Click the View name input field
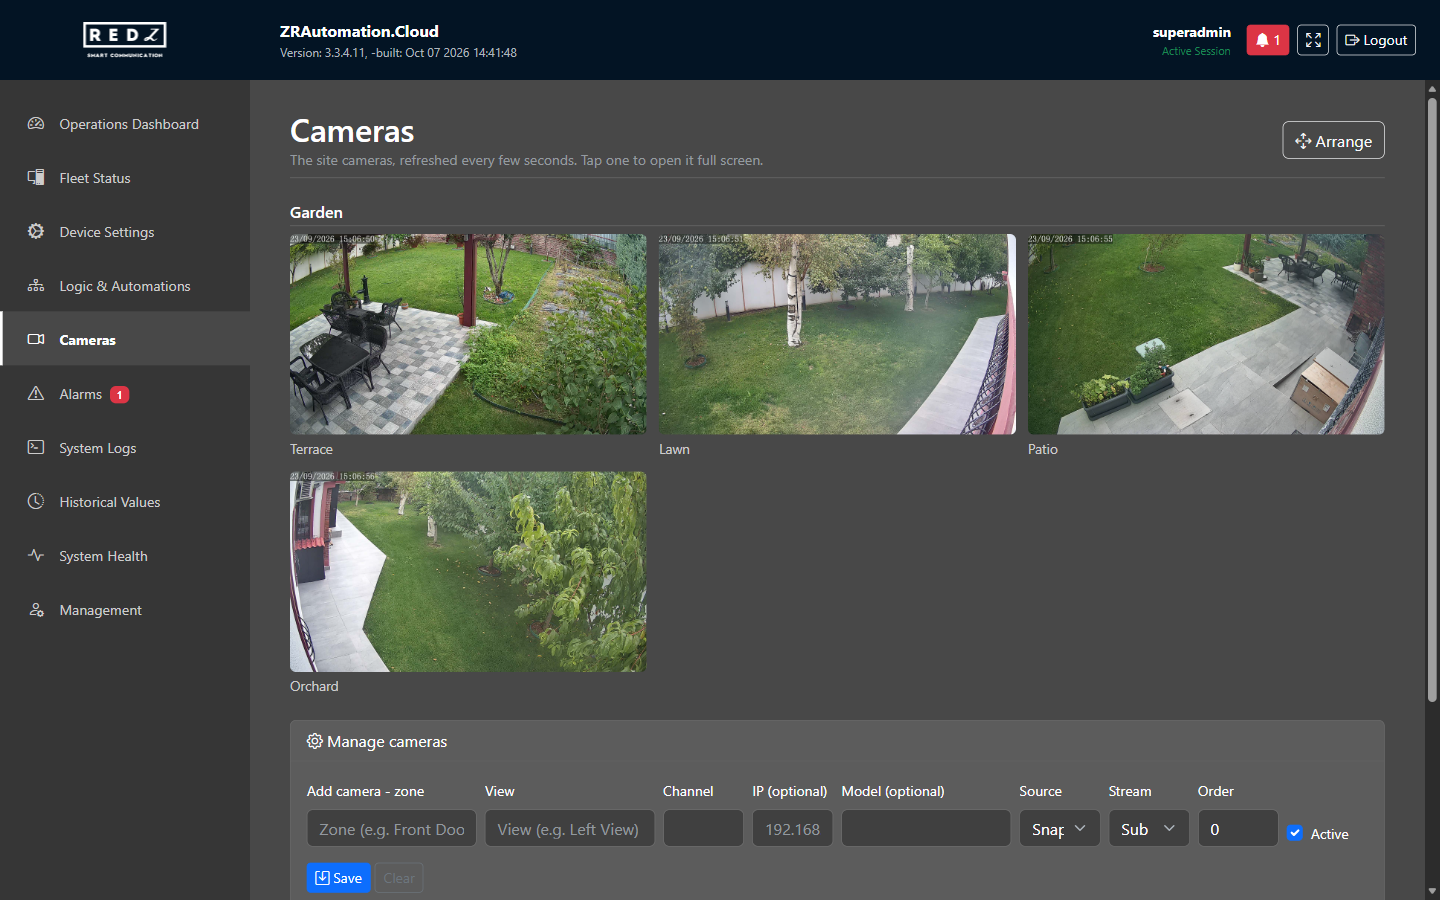Screen dimensions: 1440x900 point(570,829)
